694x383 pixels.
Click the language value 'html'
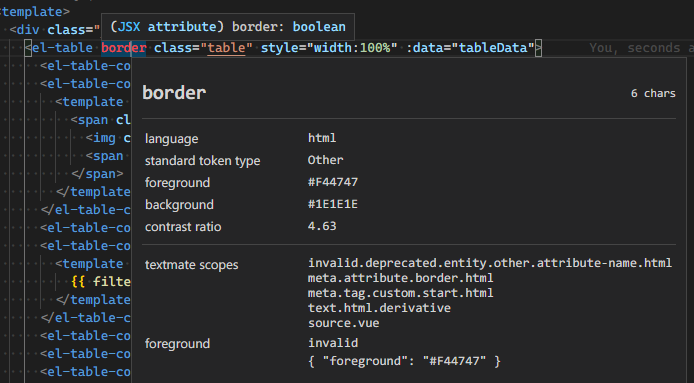pos(322,138)
